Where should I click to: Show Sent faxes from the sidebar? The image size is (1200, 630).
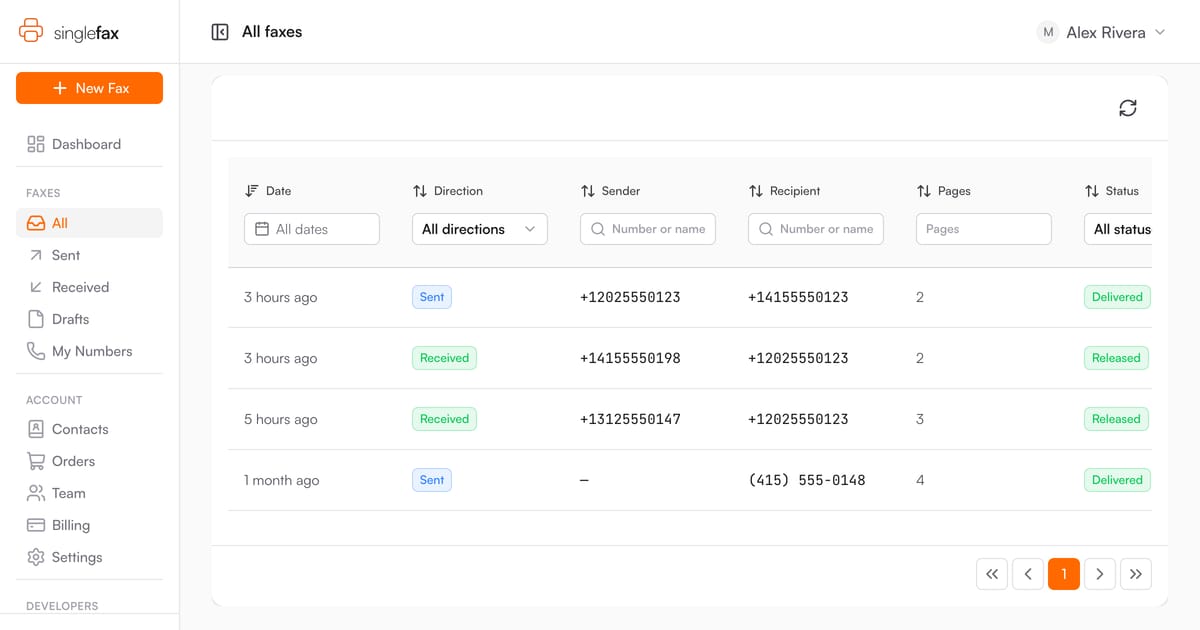[x=89, y=255]
